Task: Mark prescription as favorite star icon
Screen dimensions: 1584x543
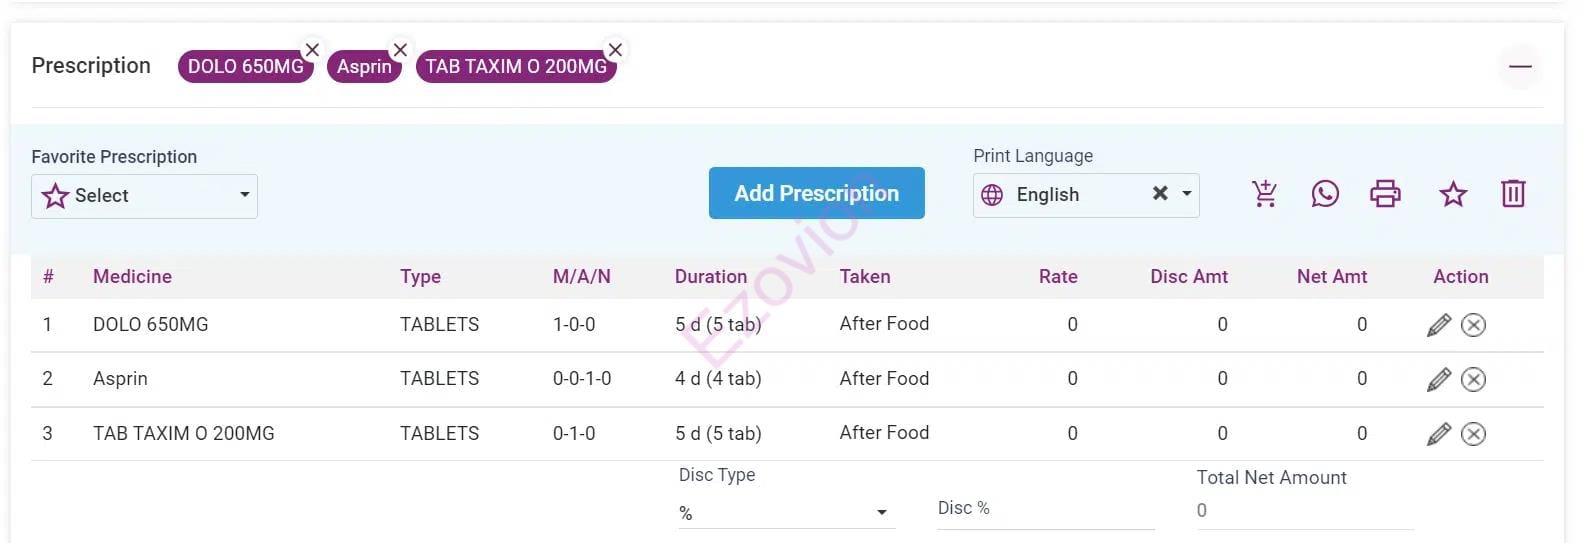Action: [x=1453, y=194]
